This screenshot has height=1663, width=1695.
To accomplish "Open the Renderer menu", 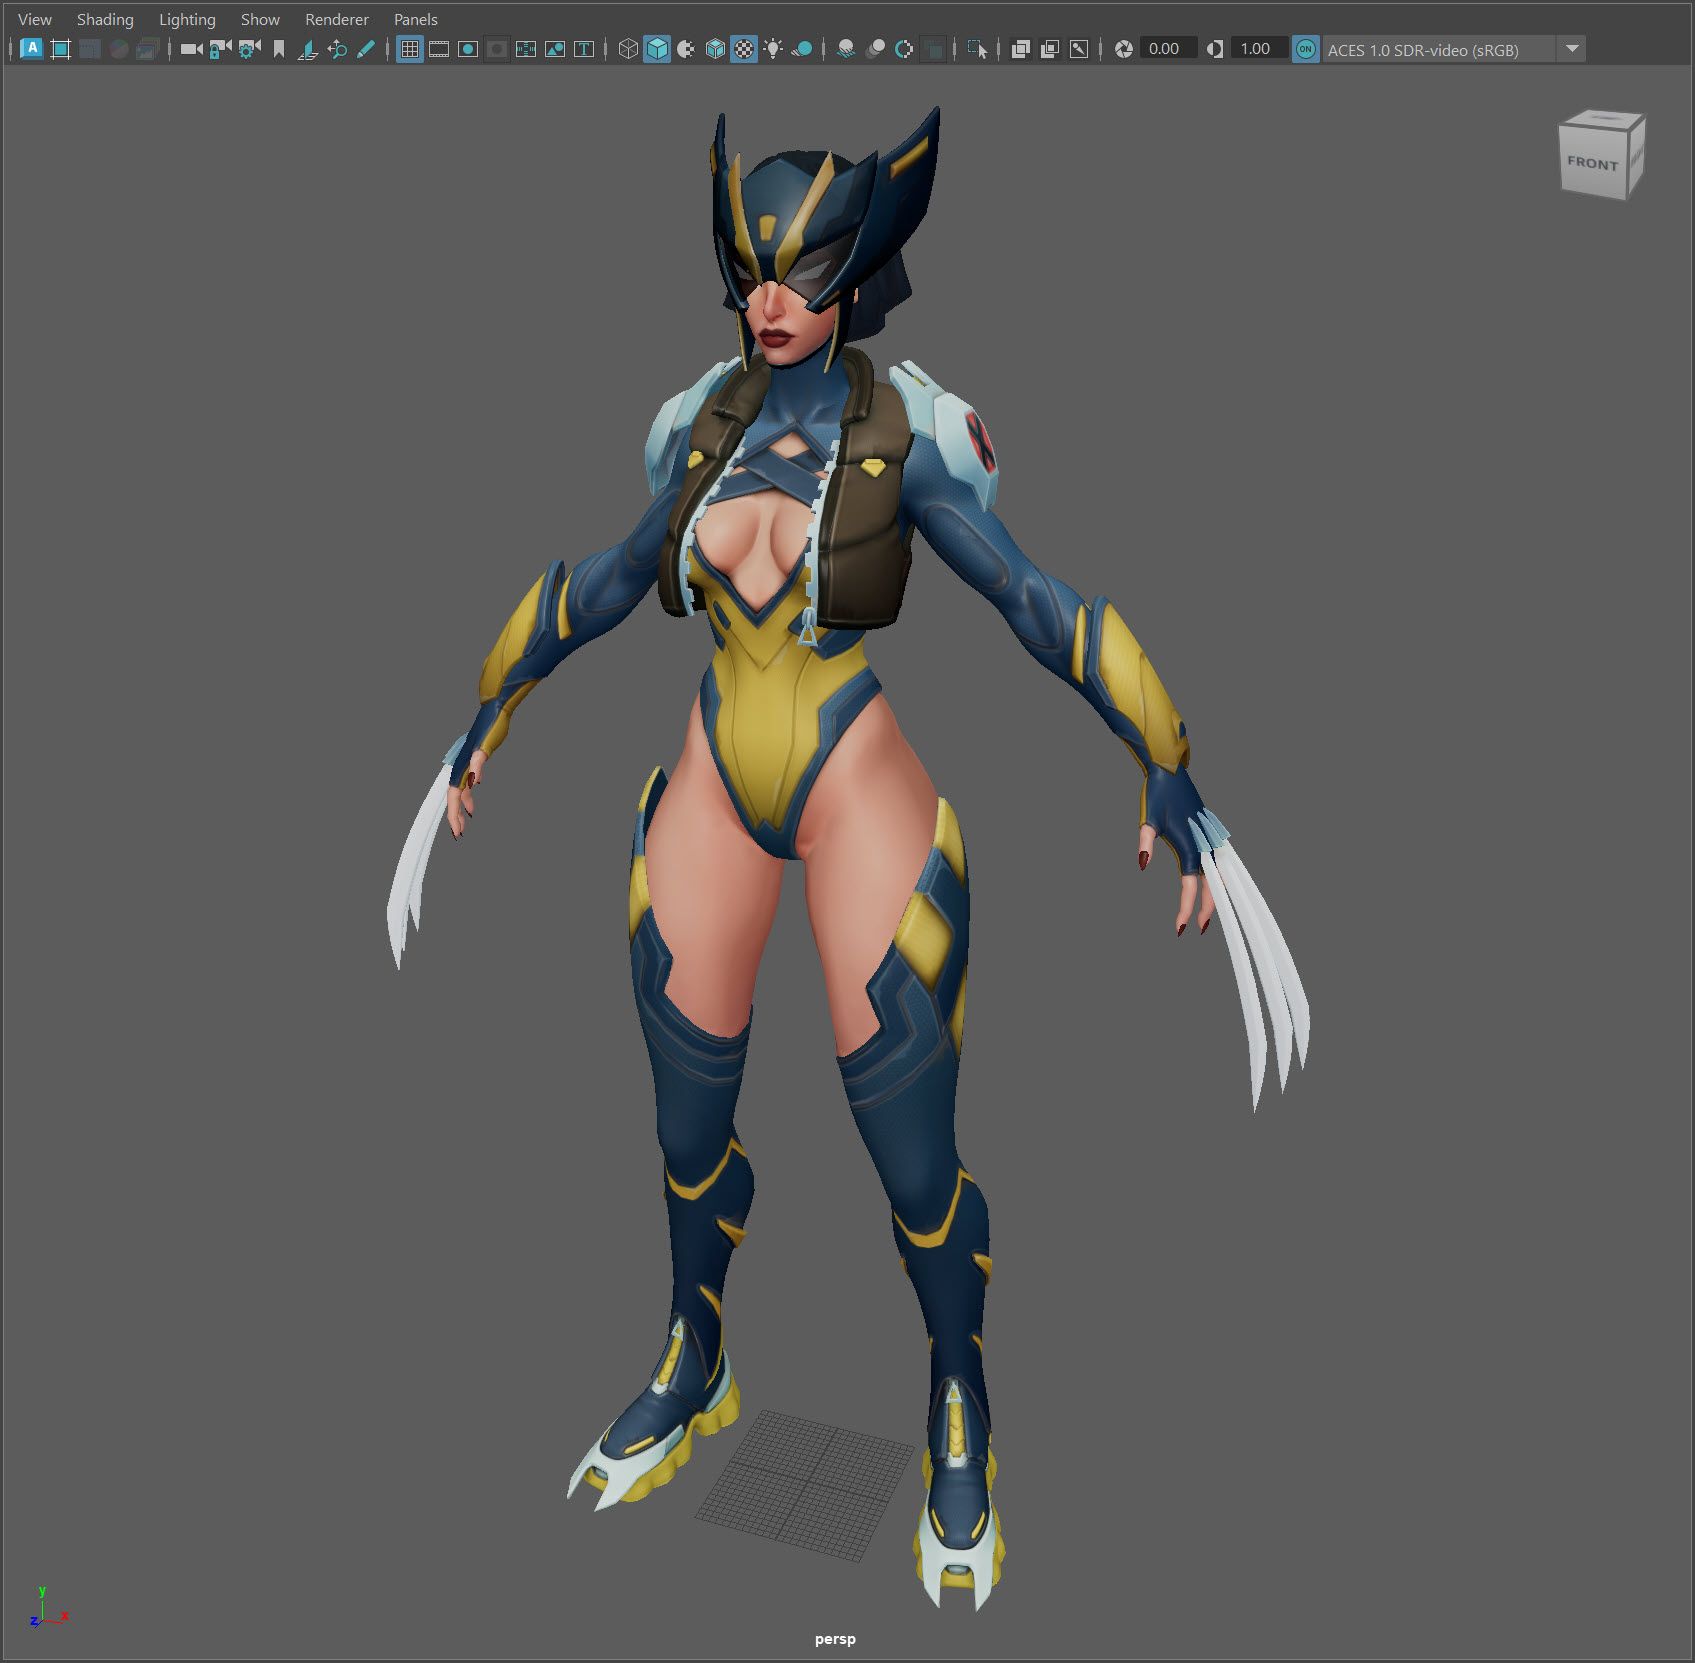I will [336, 19].
